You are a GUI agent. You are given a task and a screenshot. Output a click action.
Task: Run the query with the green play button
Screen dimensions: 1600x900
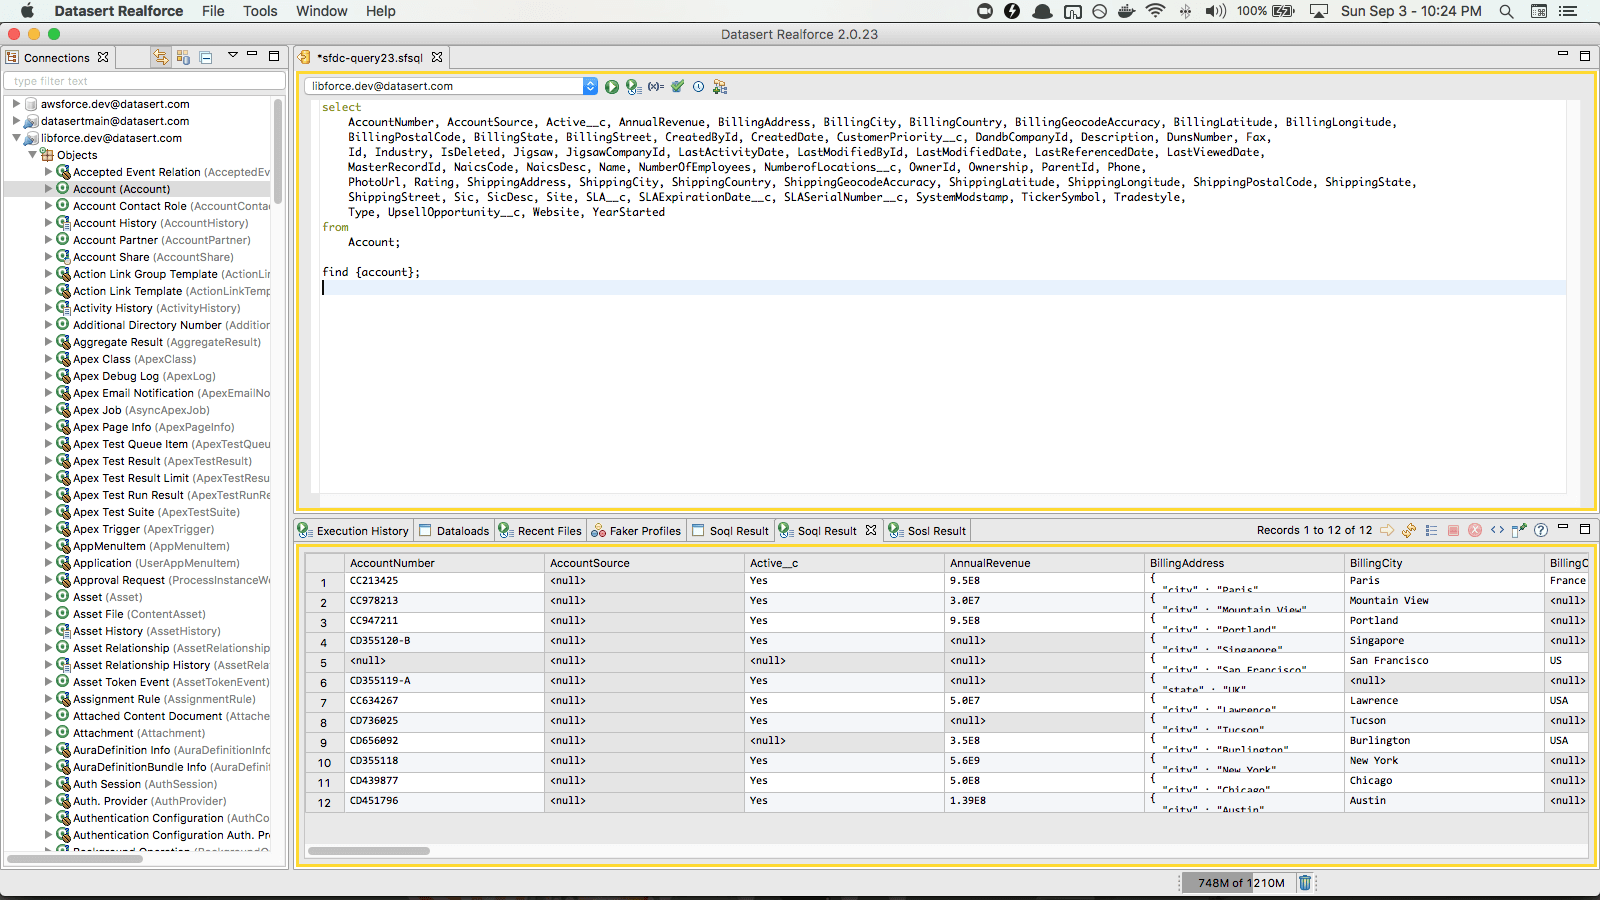coord(611,87)
